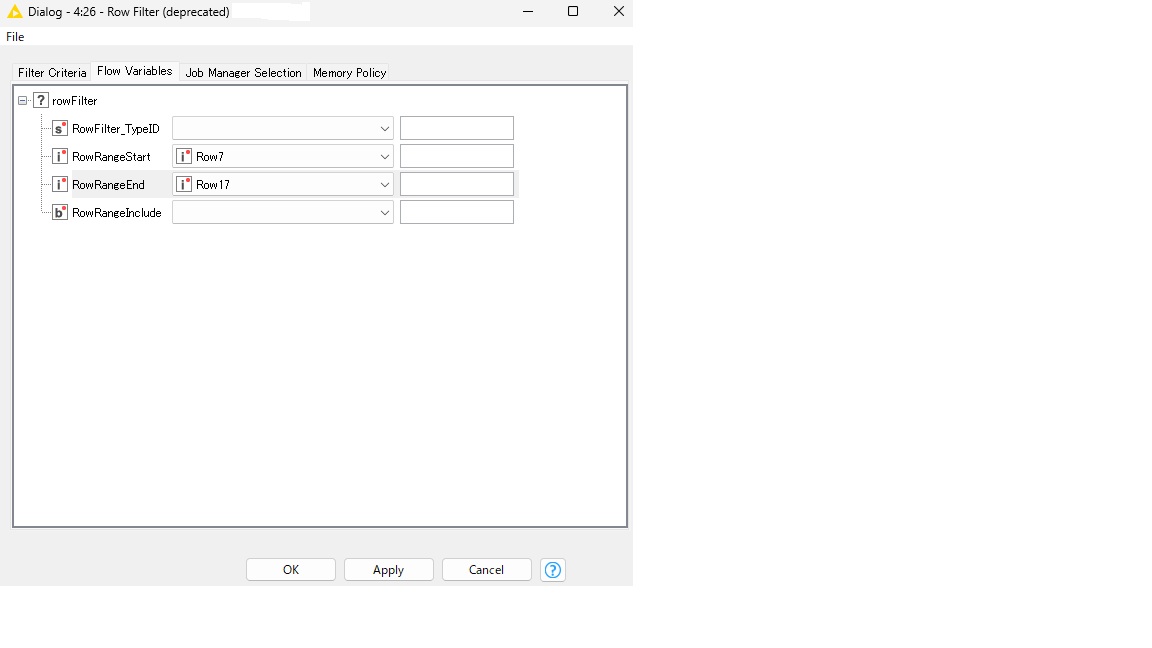
Task: Open the help question mark button
Action: click(552, 570)
